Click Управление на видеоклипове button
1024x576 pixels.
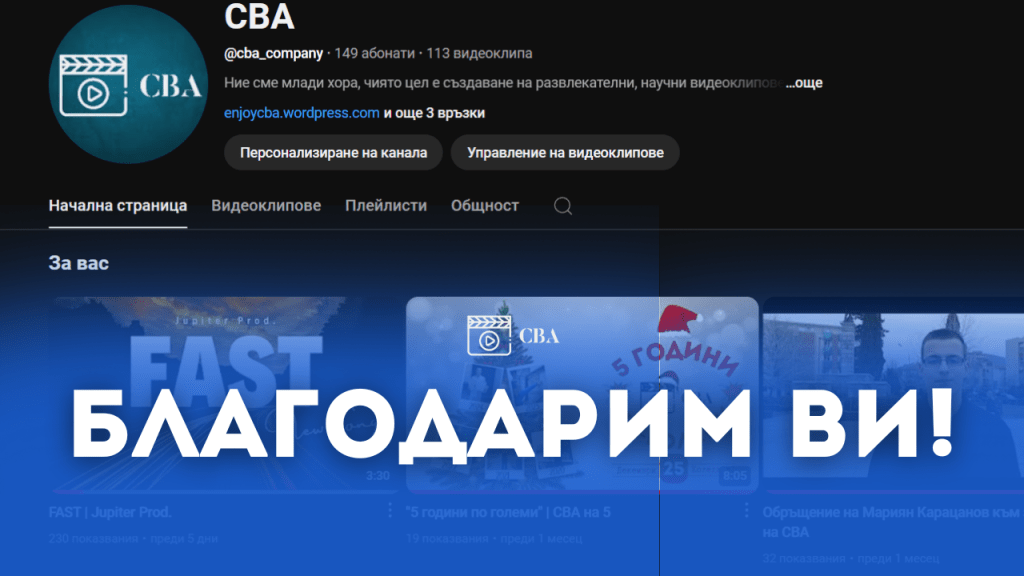pyautogui.click(x=565, y=153)
